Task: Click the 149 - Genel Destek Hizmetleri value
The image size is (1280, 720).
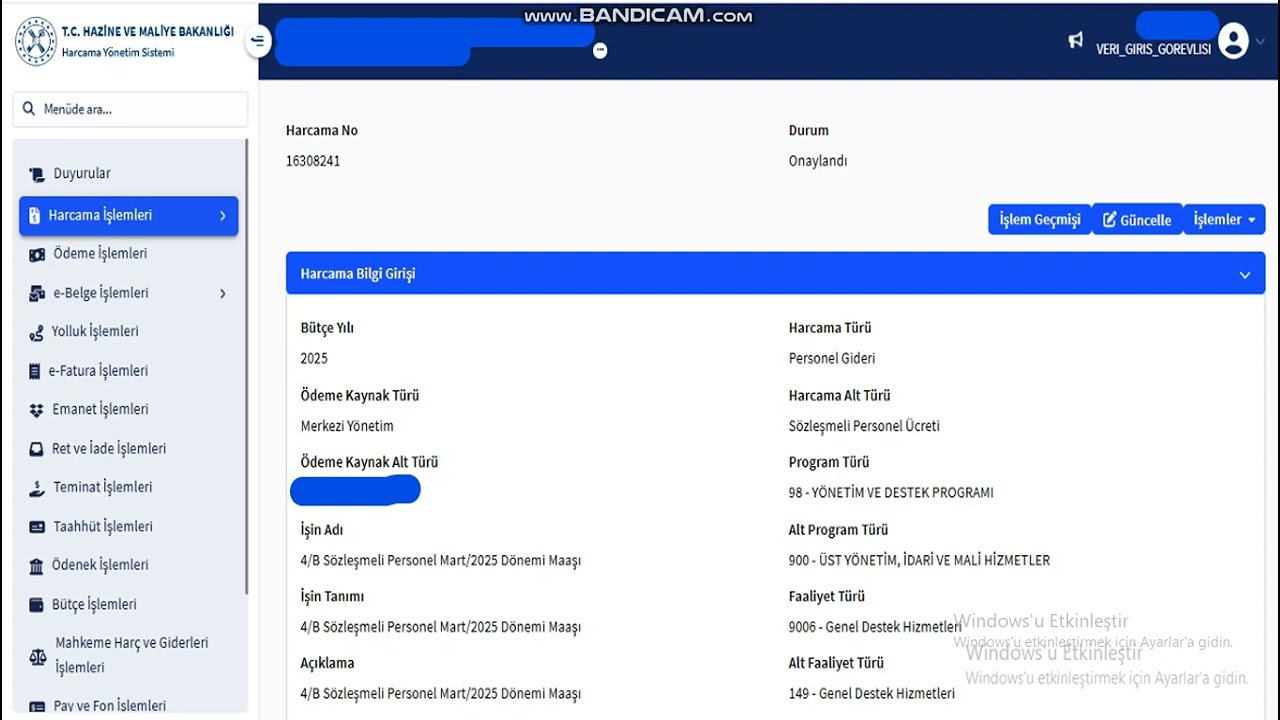Action: 872,694
